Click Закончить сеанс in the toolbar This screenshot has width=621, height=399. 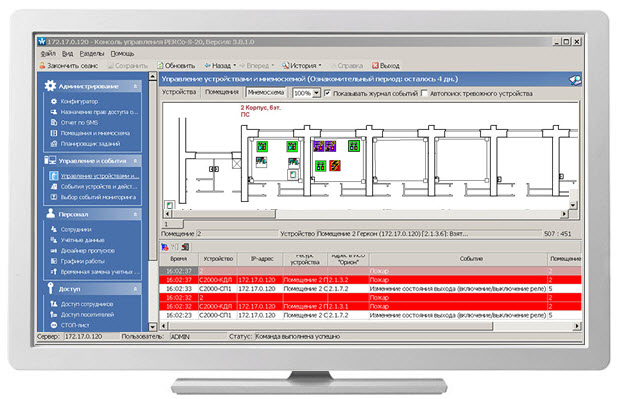69,65
